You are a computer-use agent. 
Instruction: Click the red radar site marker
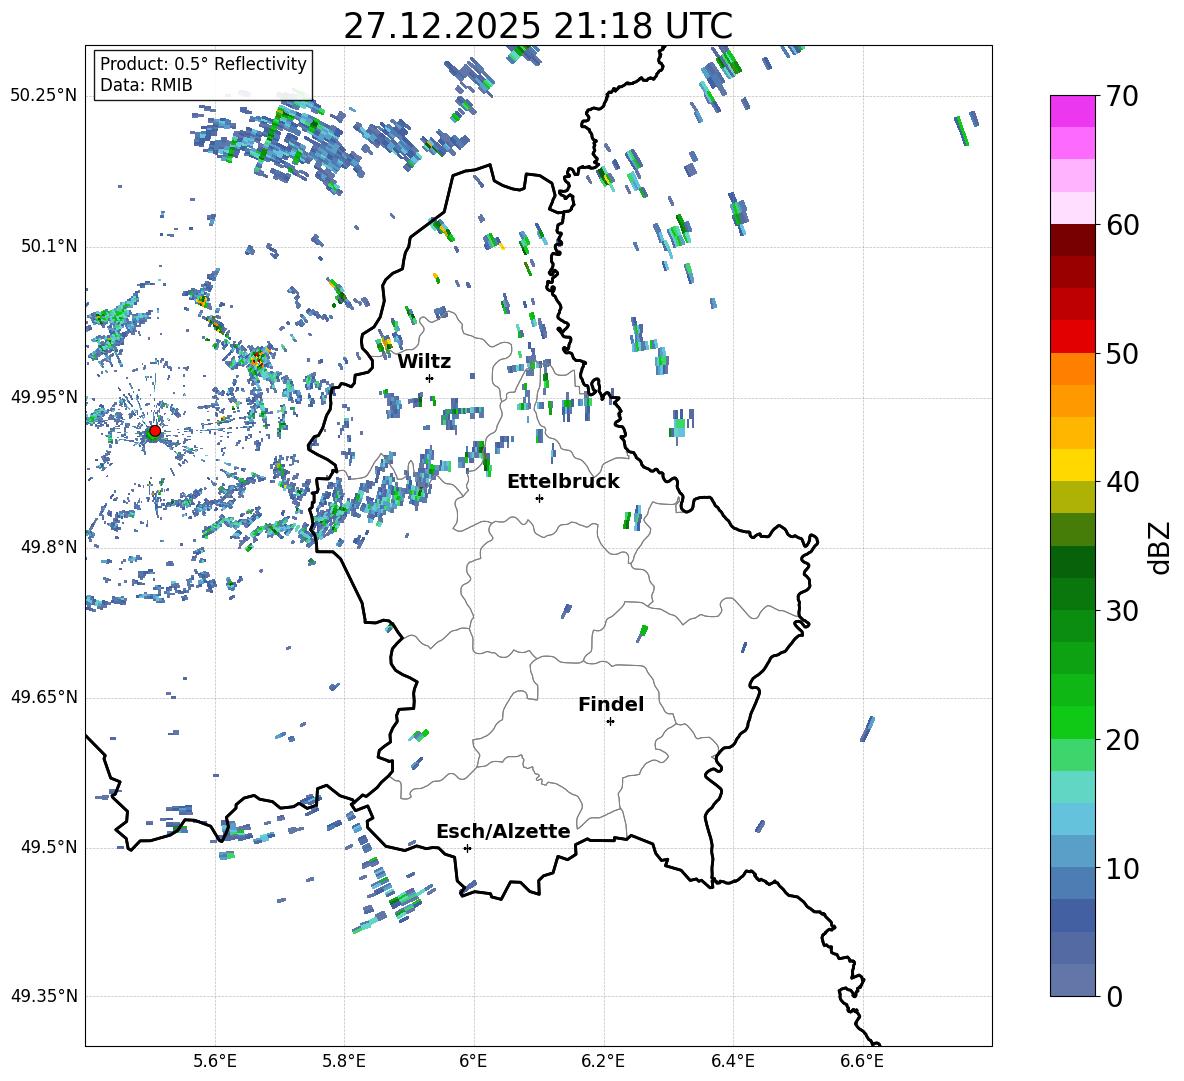(154, 431)
